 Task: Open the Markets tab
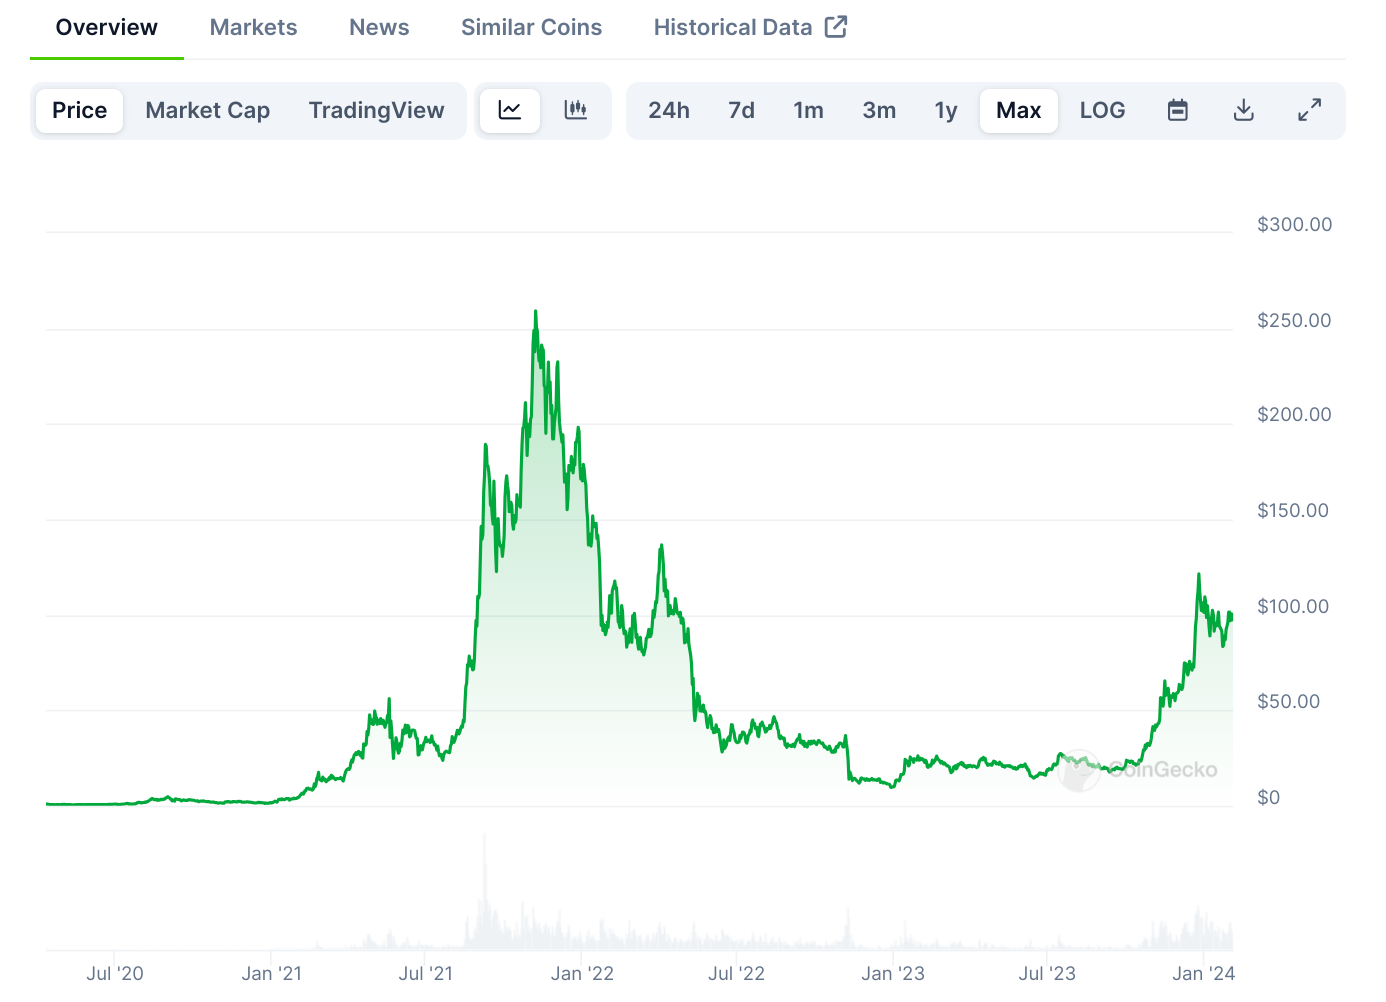click(x=253, y=27)
